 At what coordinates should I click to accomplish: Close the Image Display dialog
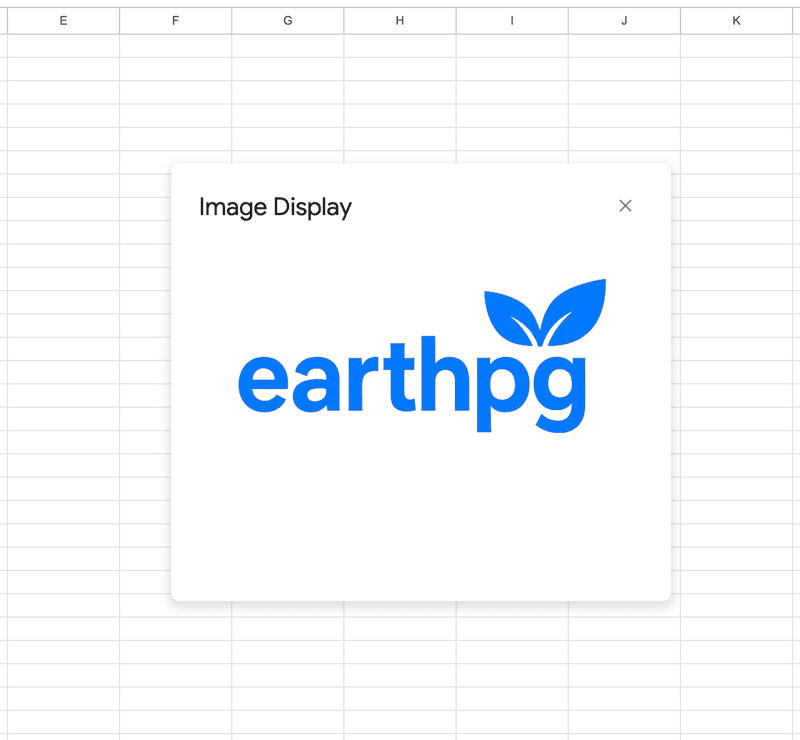pos(625,206)
